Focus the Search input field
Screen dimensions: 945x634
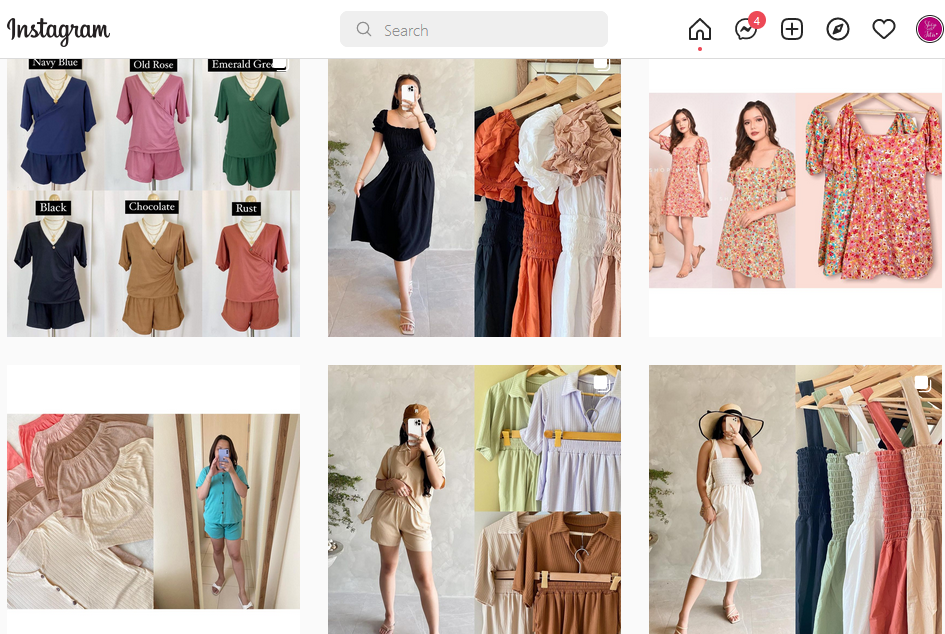[x=474, y=29]
